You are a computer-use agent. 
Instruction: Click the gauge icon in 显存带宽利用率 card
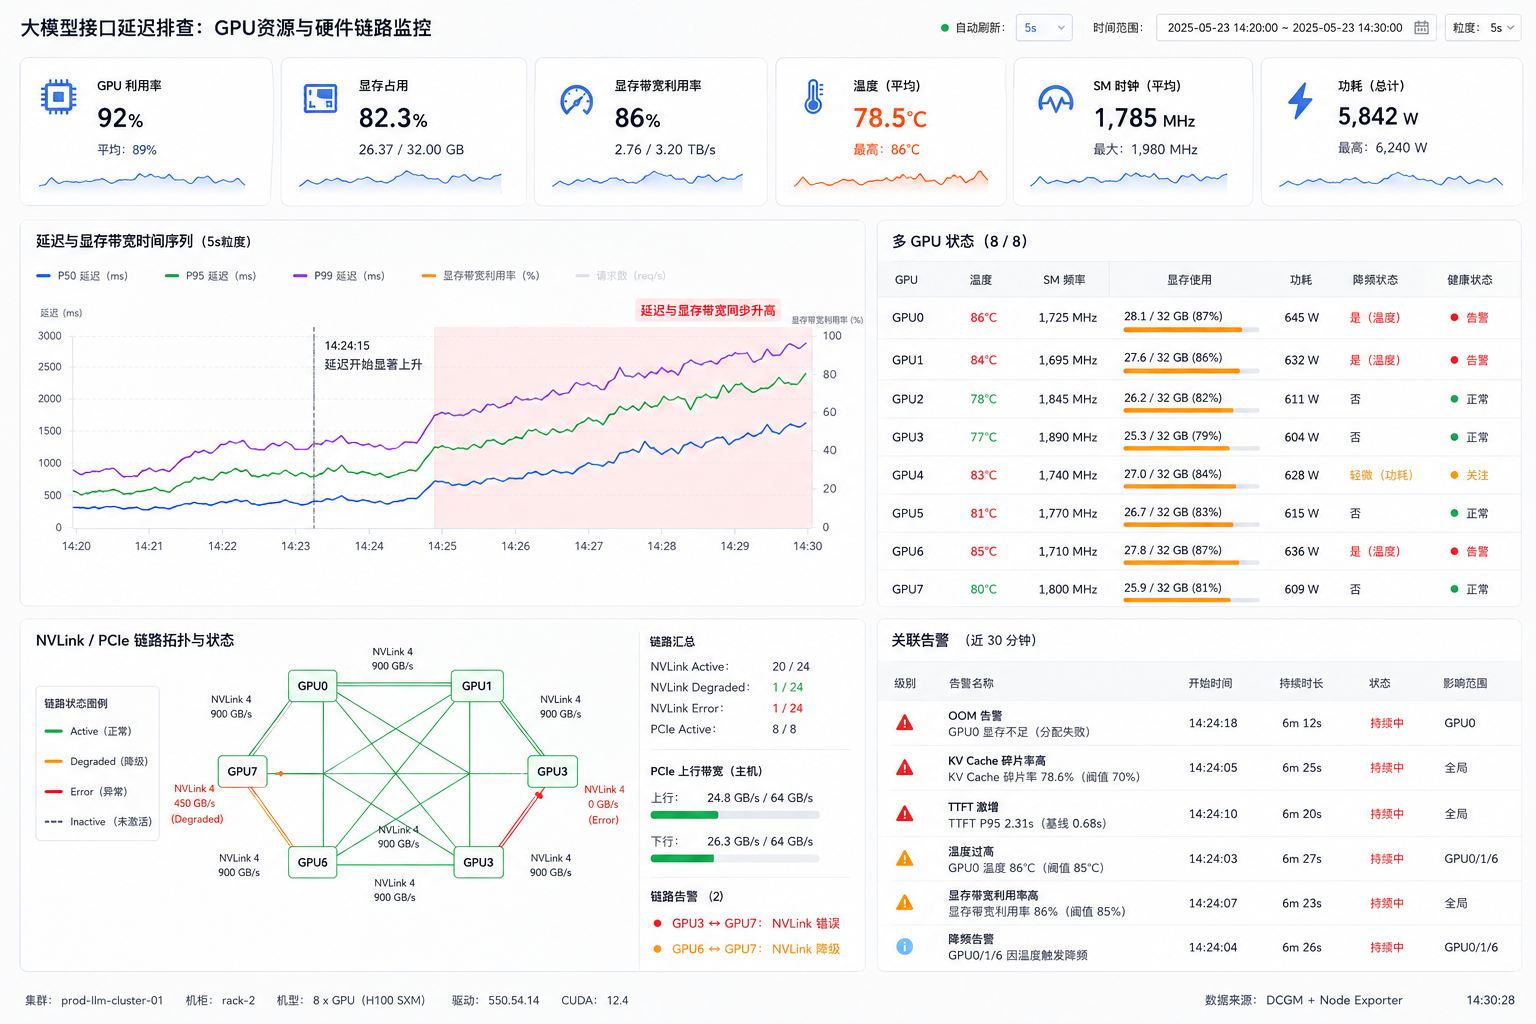click(576, 99)
